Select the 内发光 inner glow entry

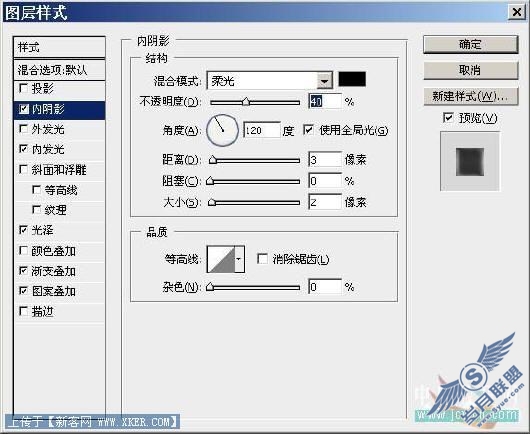point(59,149)
